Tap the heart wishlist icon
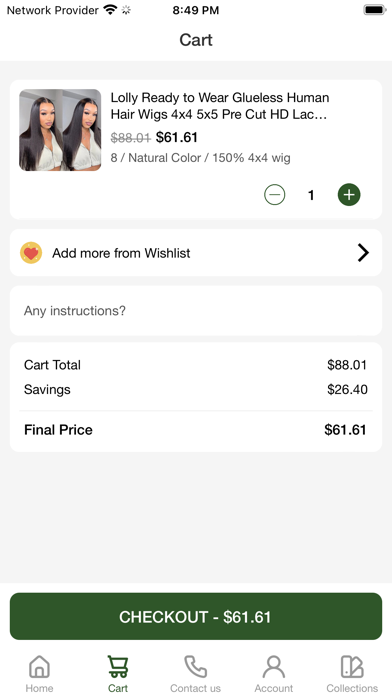 click(31, 253)
